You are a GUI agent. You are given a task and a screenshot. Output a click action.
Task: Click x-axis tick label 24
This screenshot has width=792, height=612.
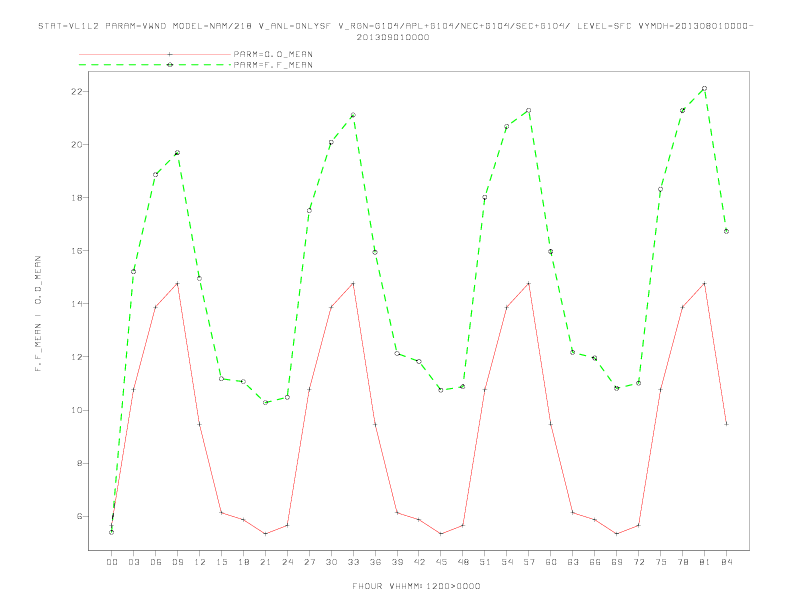pyautogui.click(x=287, y=562)
